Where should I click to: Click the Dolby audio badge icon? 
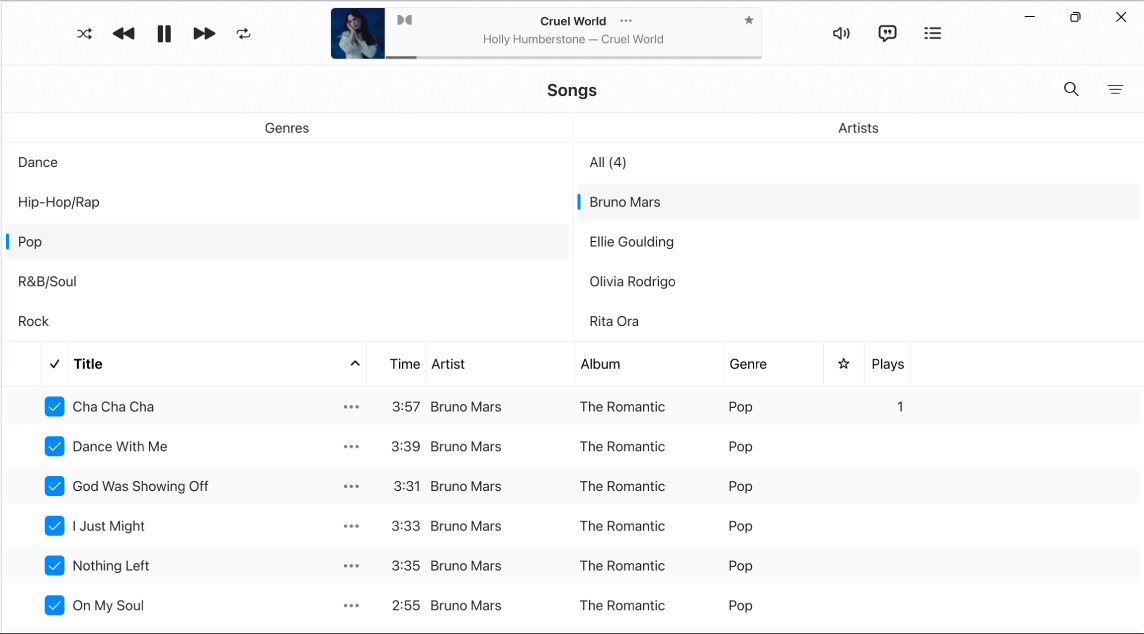tap(405, 20)
